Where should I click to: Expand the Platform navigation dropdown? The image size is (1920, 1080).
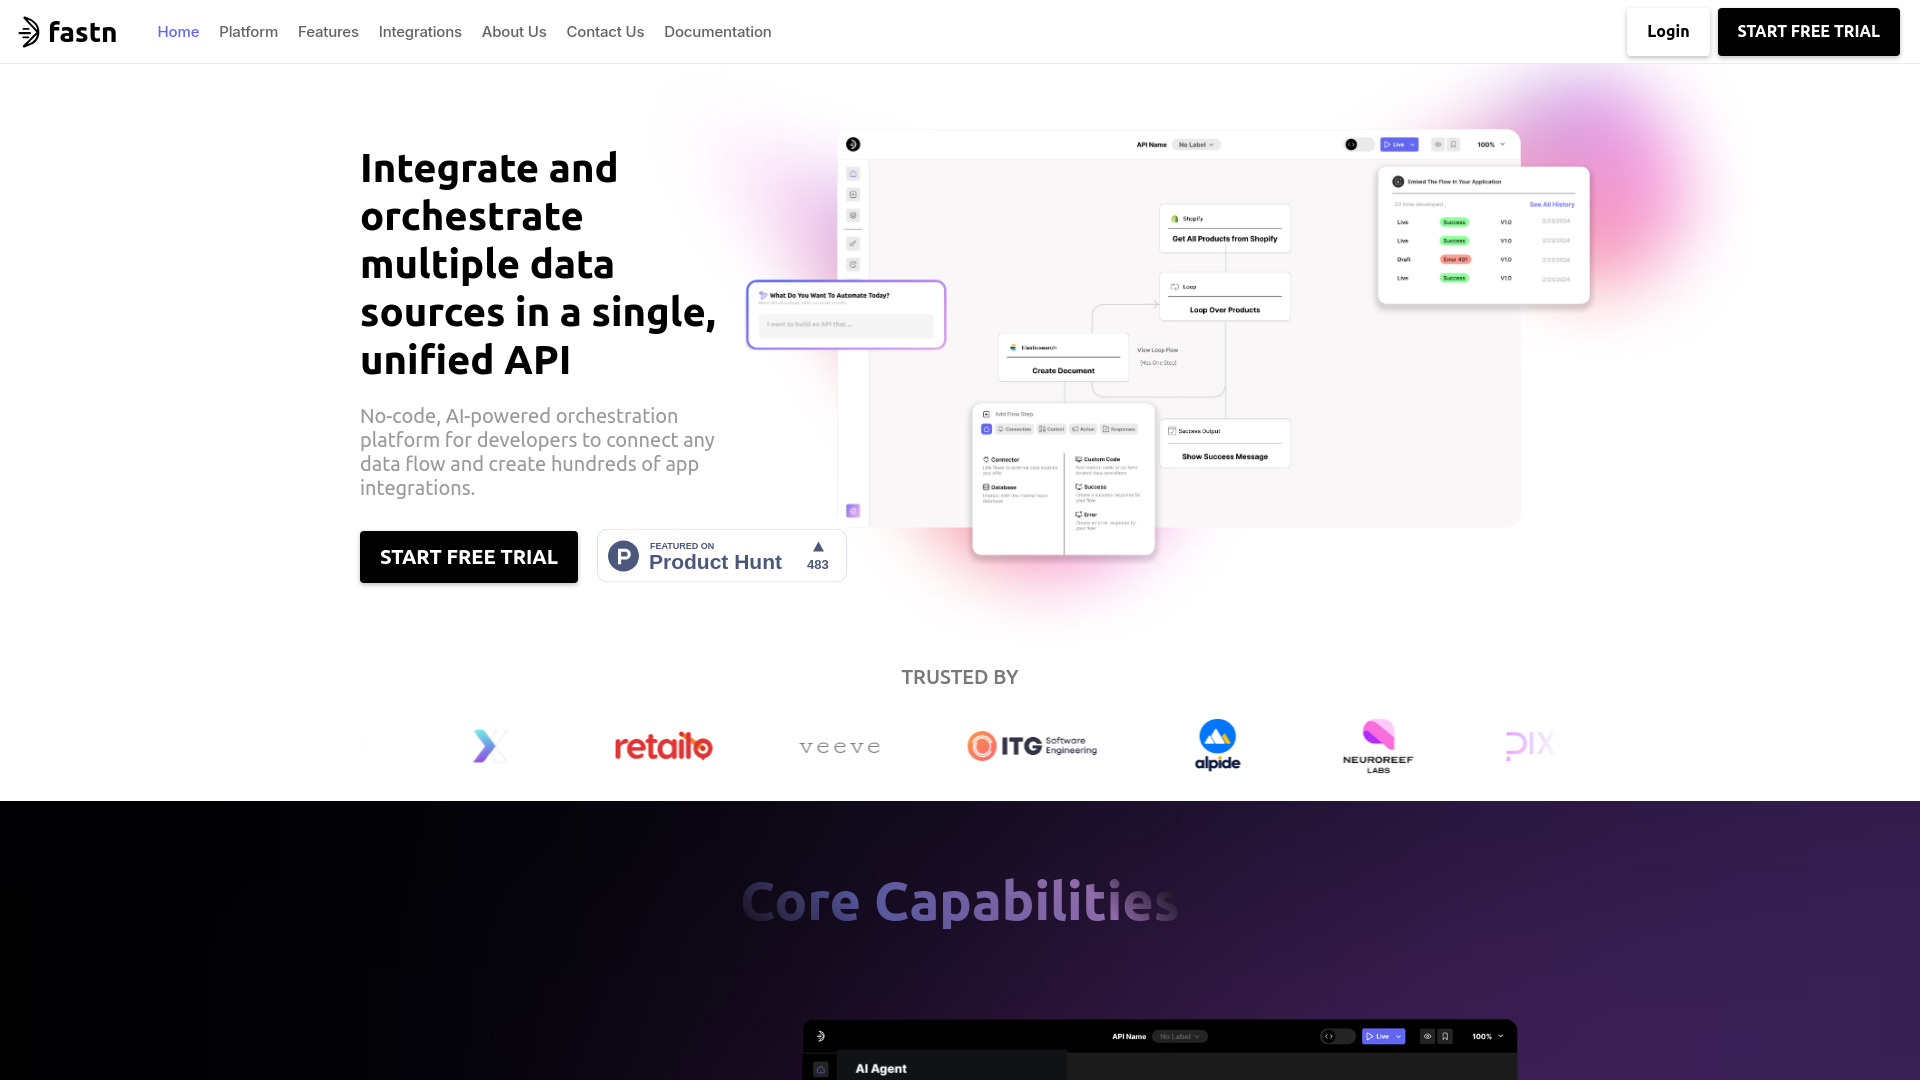(248, 32)
